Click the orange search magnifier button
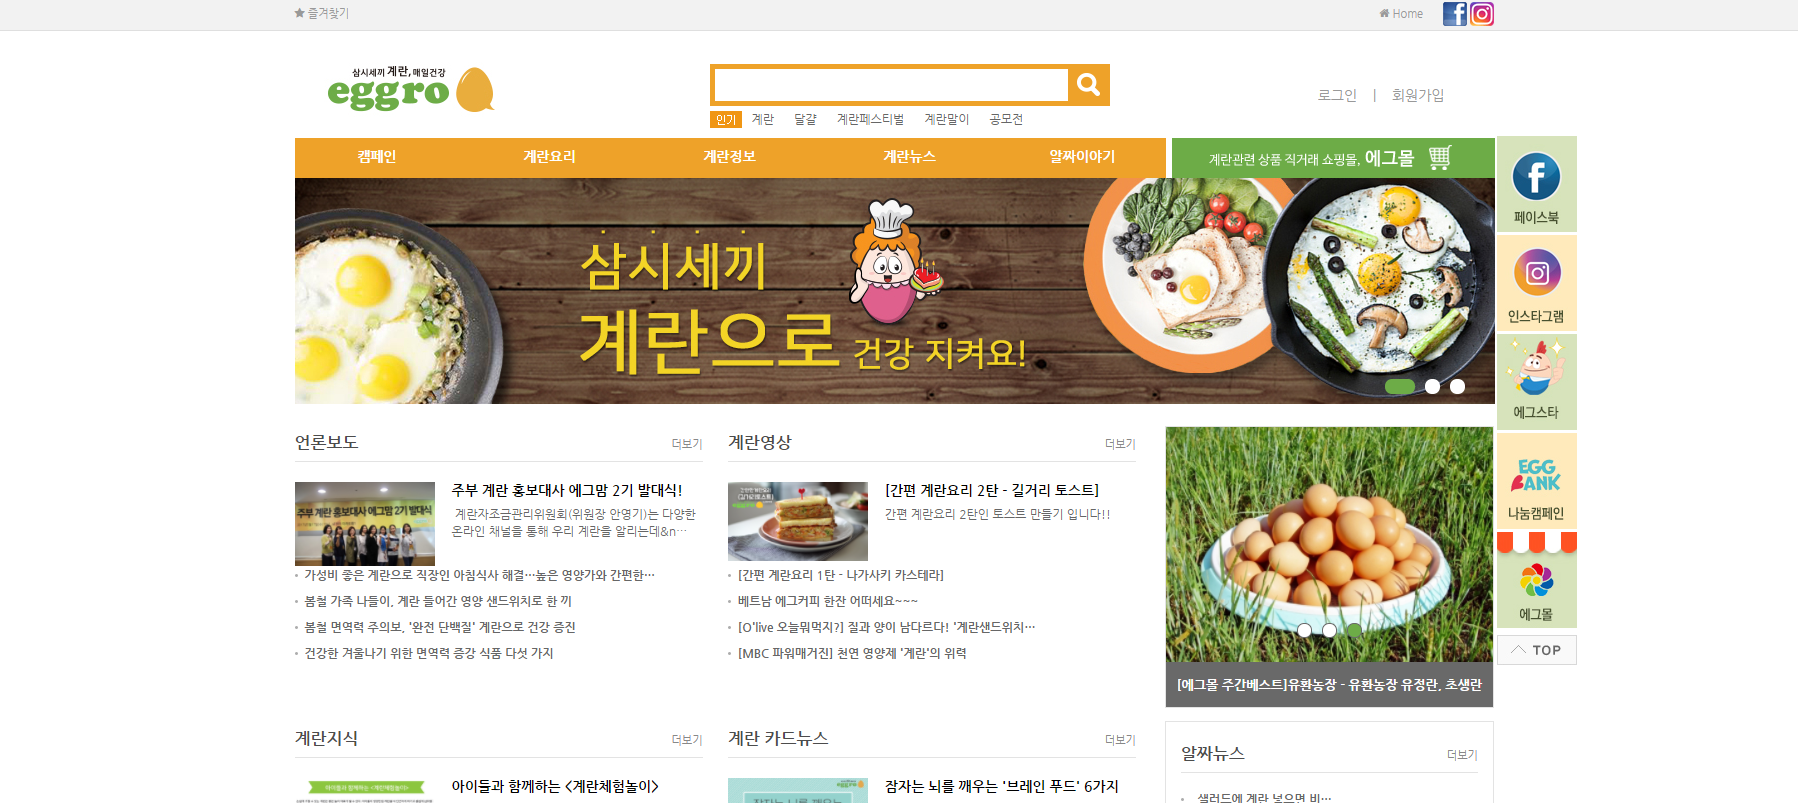The width and height of the screenshot is (1798, 803). pos(1088,85)
